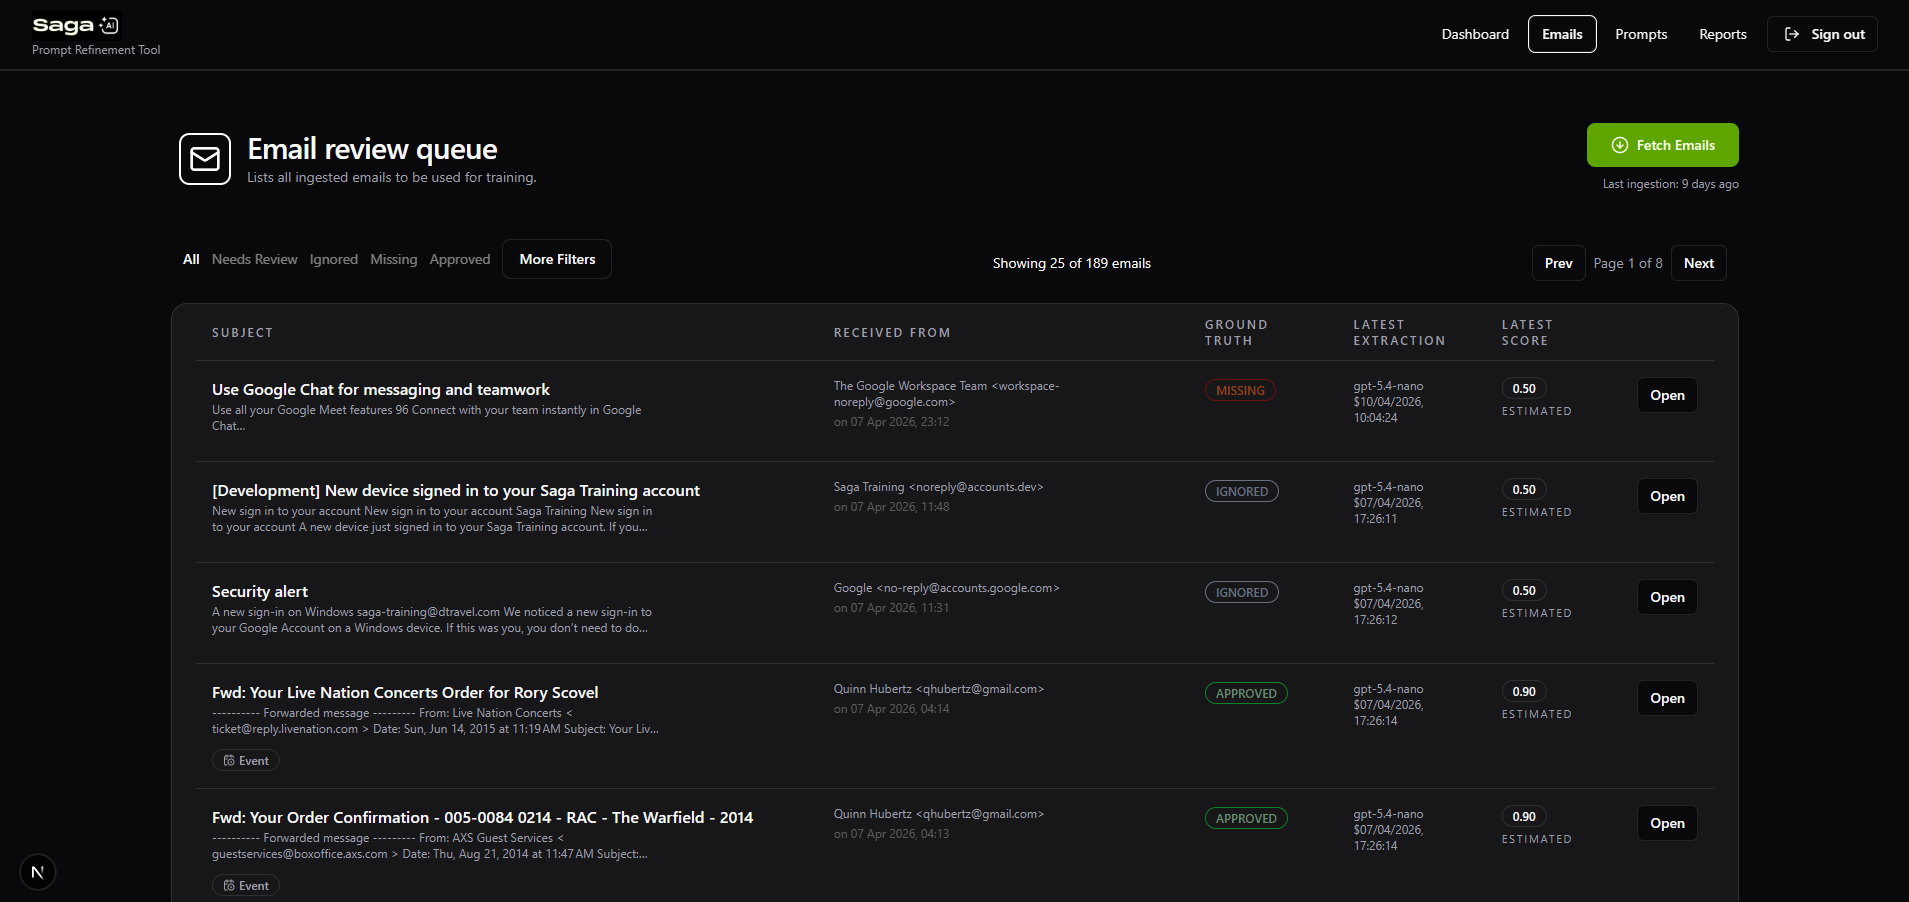The height and width of the screenshot is (902, 1909).
Task: Click APPROVED badge for Live Nation order
Action: [x=1246, y=693]
